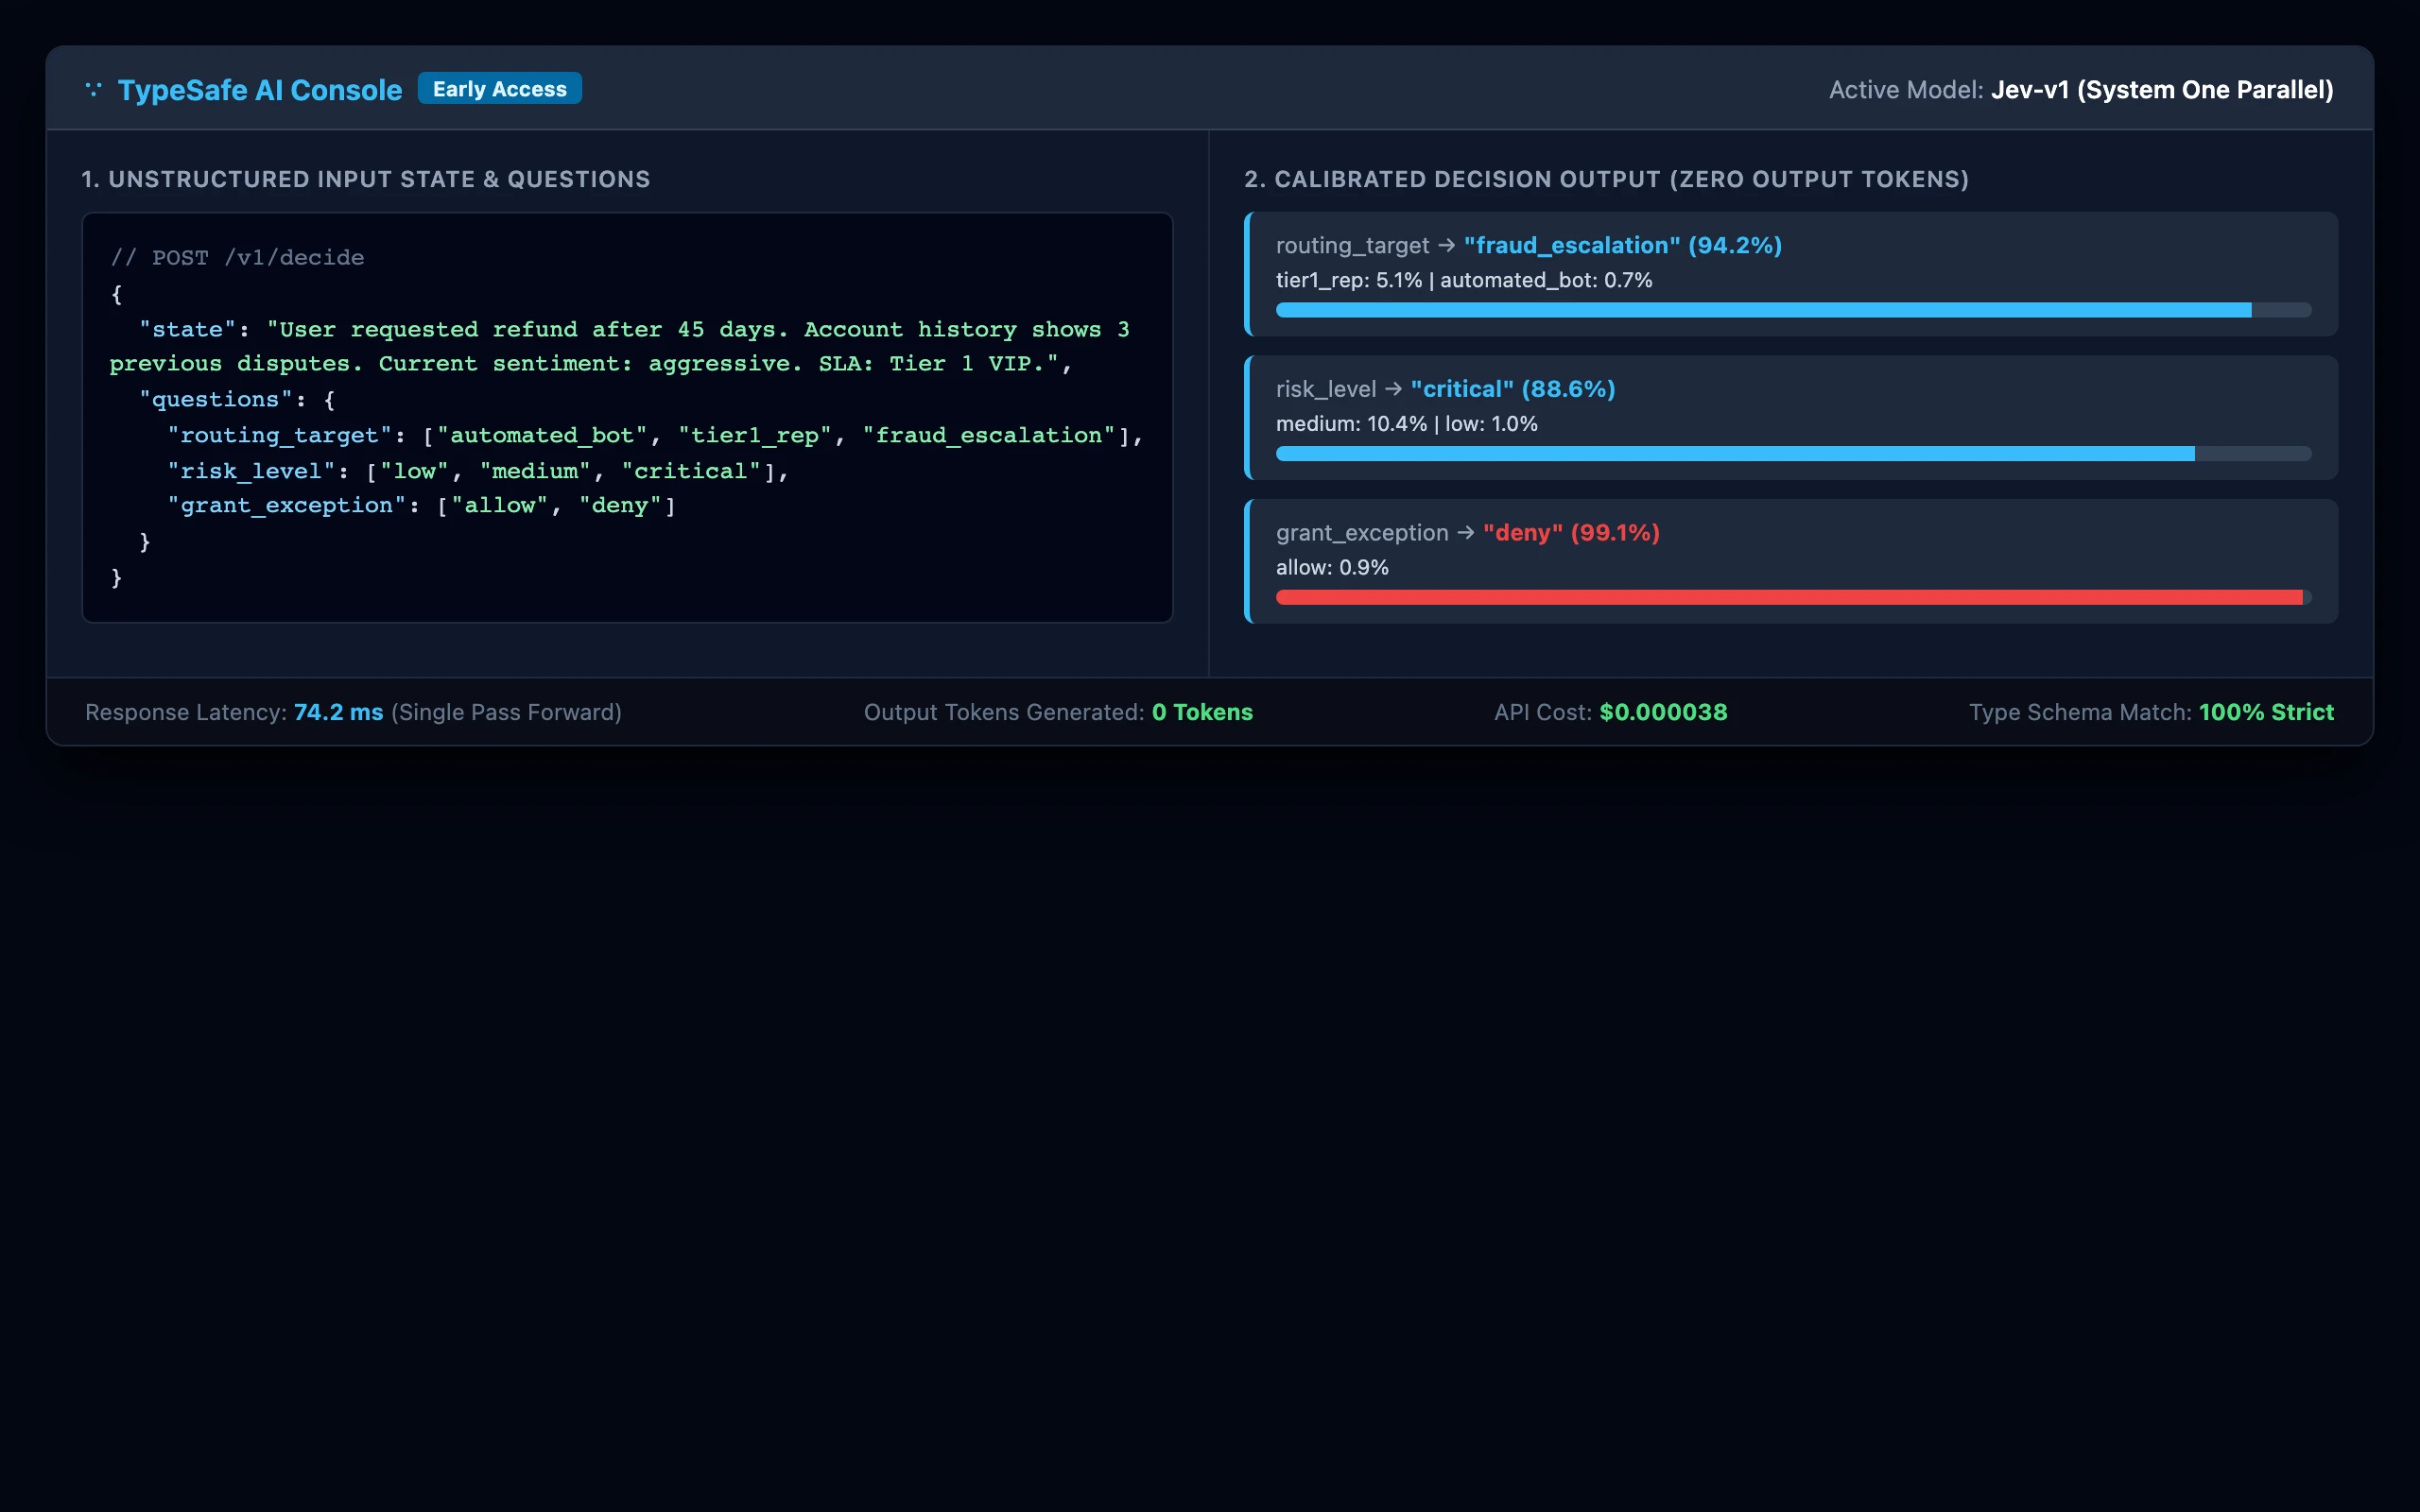The width and height of the screenshot is (2420, 1512).
Task: Click the POST /v1/decide comment line
Action: click(x=237, y=258)
